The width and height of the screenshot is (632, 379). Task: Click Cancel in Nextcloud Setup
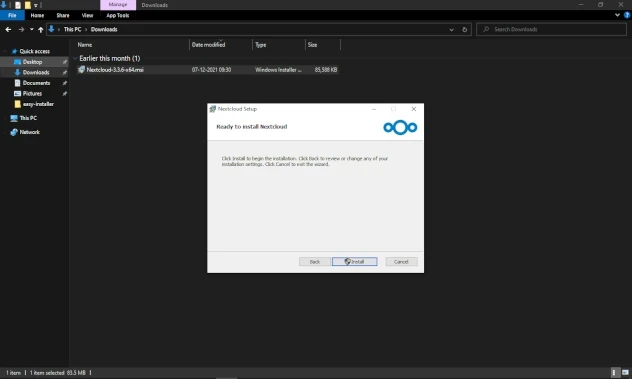(x=401, y=262)
